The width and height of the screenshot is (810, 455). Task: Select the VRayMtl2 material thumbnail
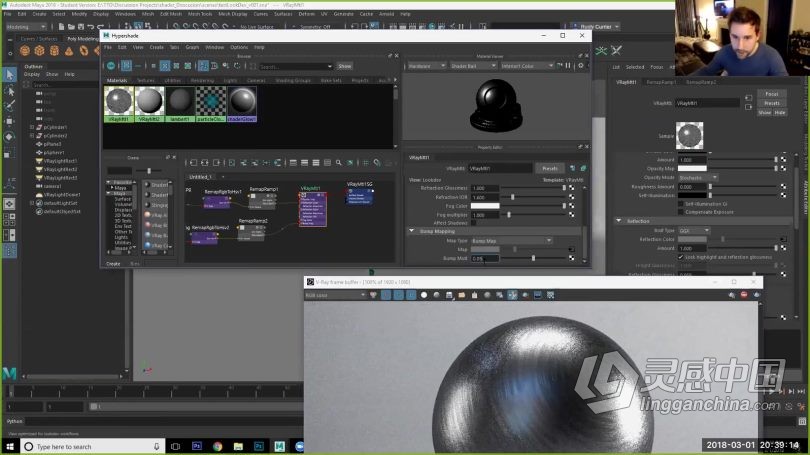149,104
